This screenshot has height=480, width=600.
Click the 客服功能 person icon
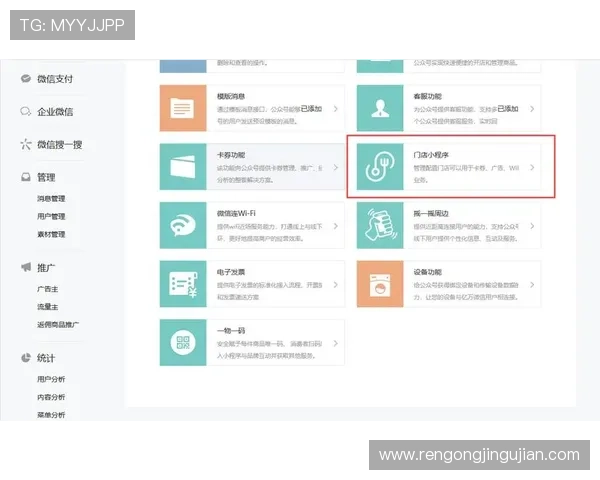tap(380, 108)
